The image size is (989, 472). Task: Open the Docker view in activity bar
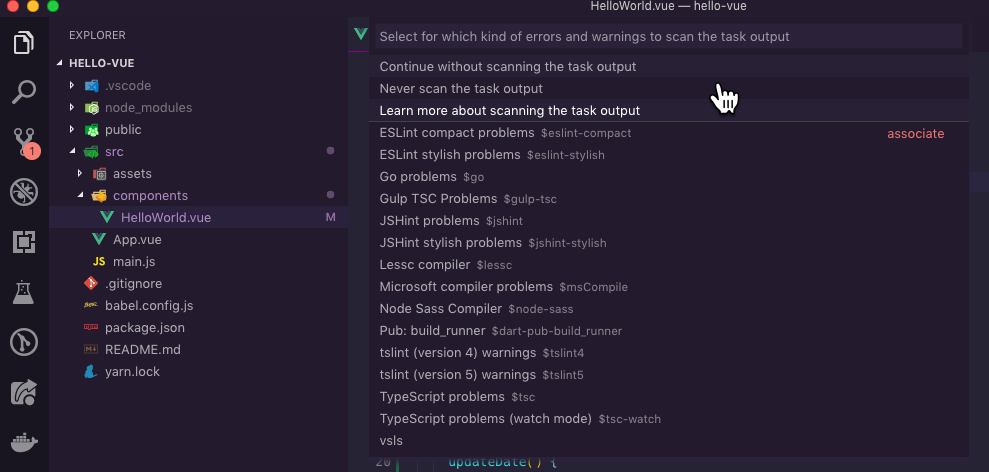pyautogui.click(x=24, y=442)
